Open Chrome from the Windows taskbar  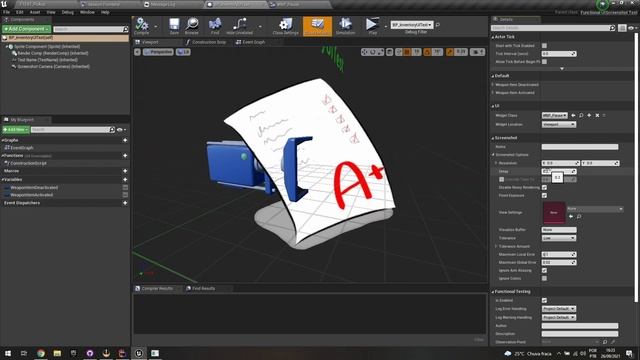click(x=41, y=353)
